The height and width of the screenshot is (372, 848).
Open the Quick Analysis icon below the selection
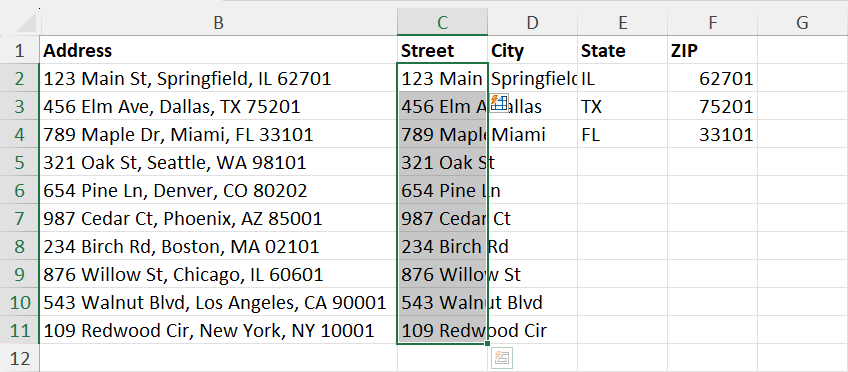tap(501, 357)
